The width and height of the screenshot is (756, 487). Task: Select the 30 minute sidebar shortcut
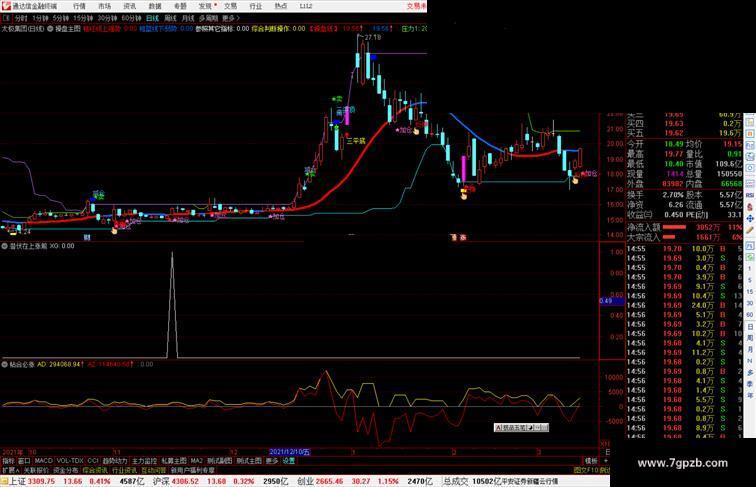[750, 303]
